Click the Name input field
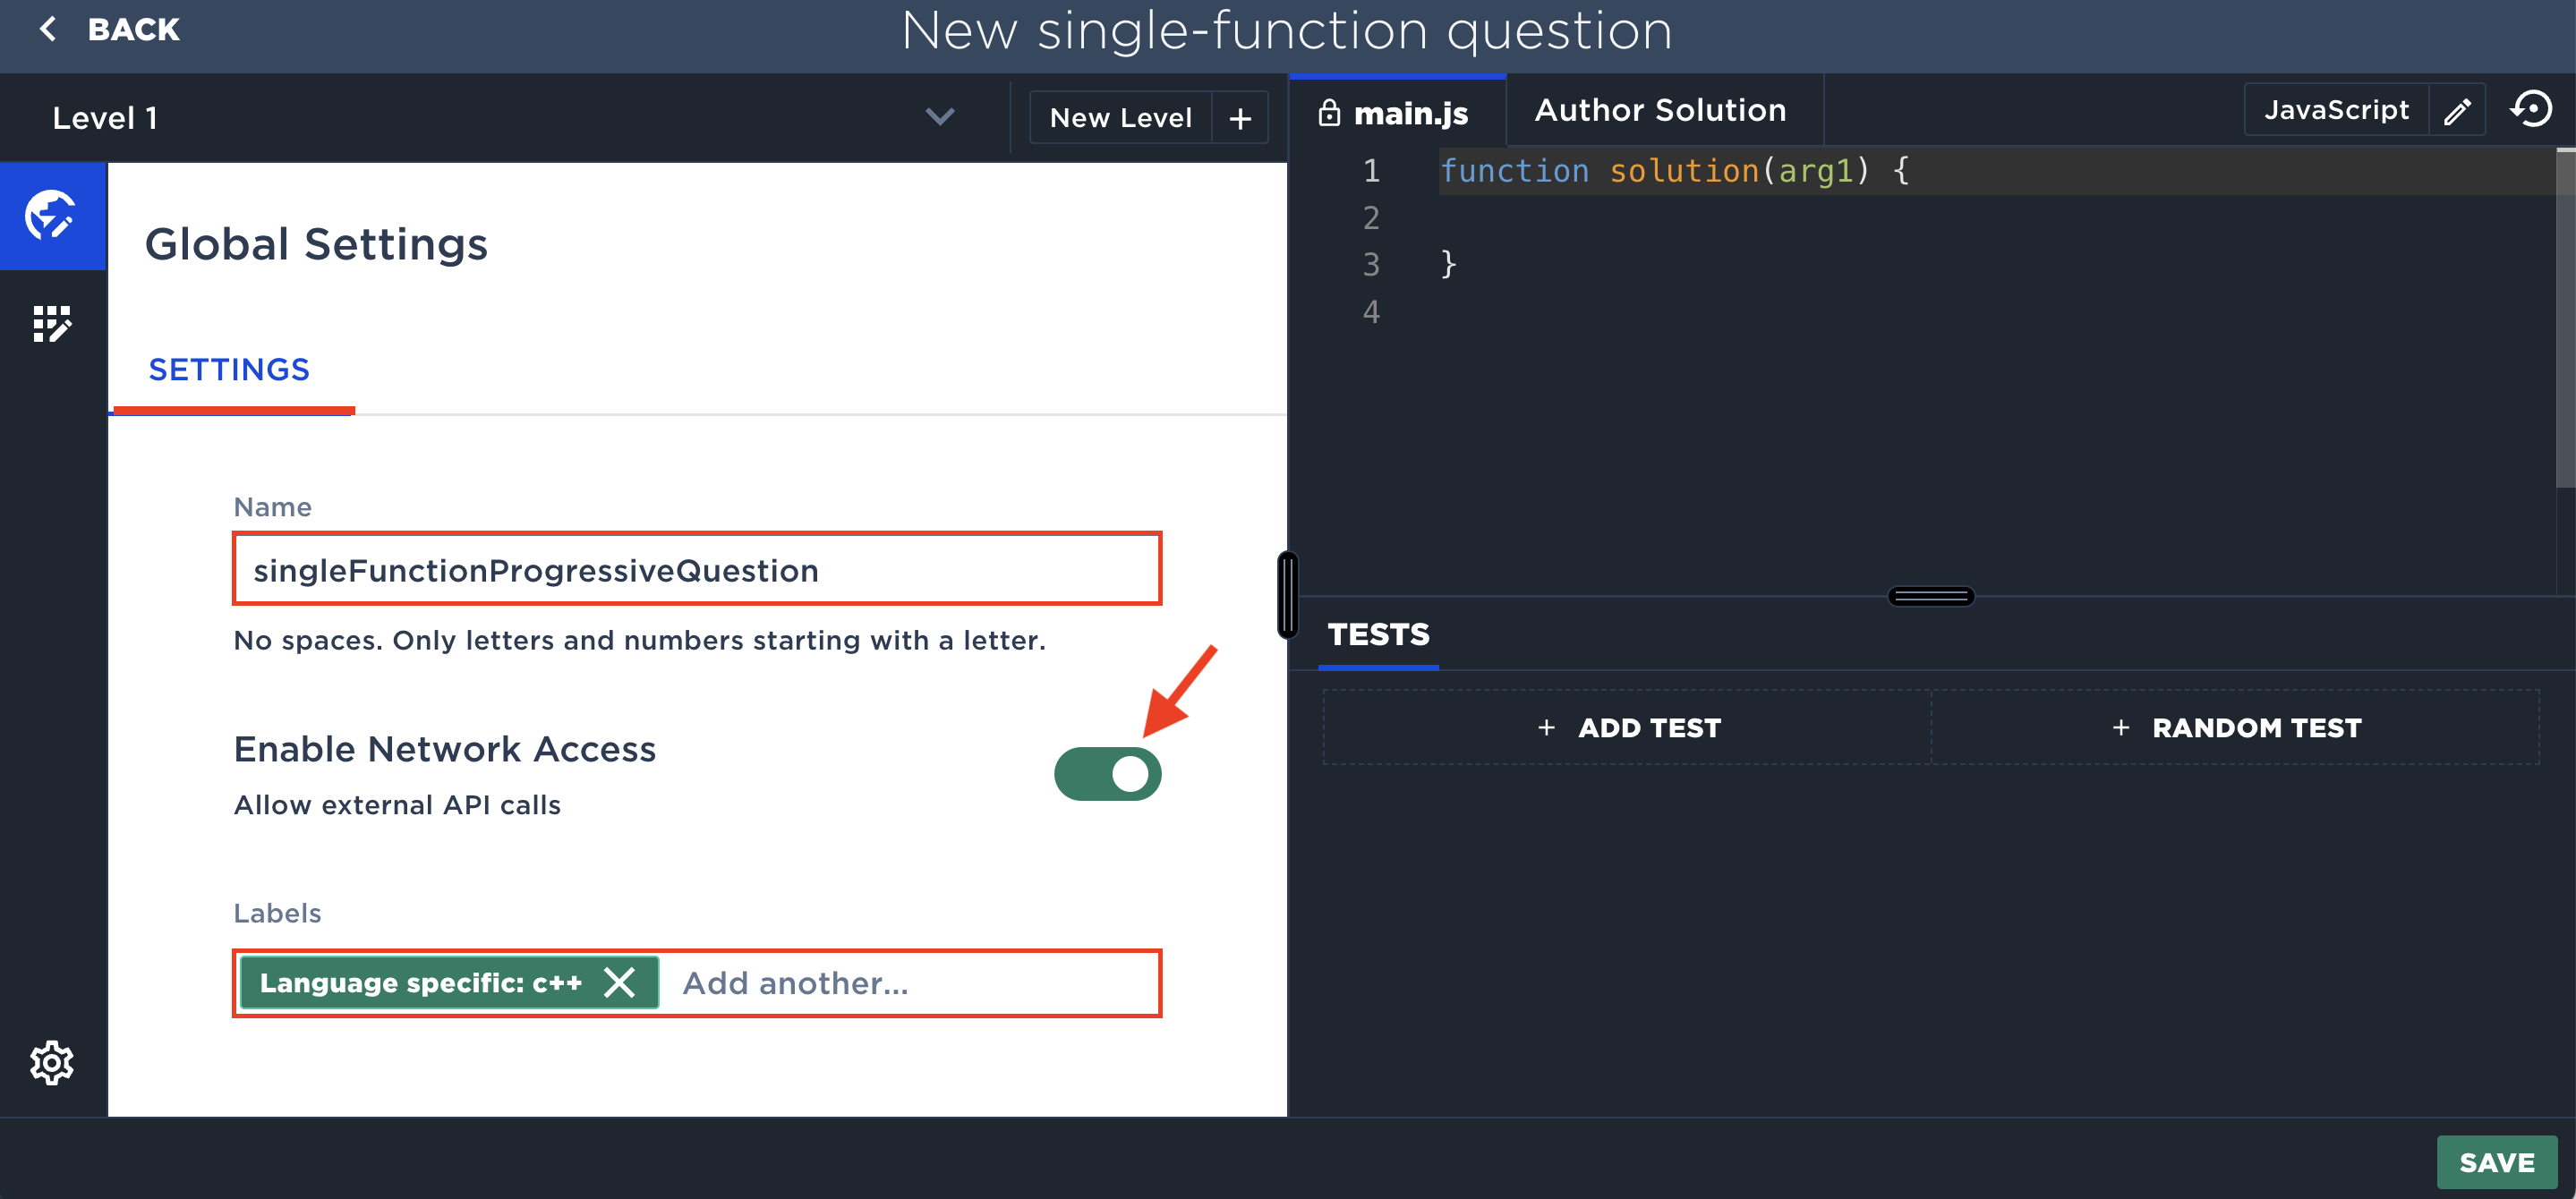The height and width of the screenshot is (1199, 2576). (x=696, y=569)
